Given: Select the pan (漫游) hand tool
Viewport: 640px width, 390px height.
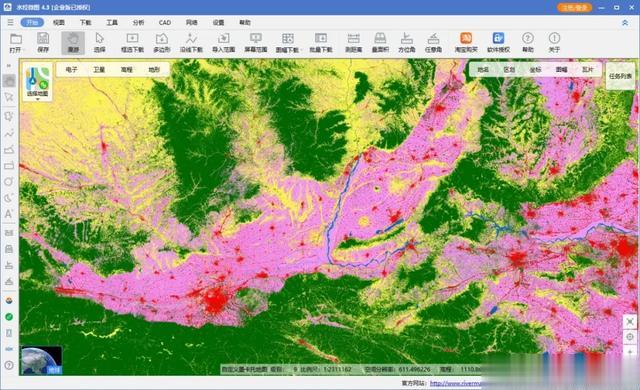Looking at the screenshot, I should coord(73,43).
